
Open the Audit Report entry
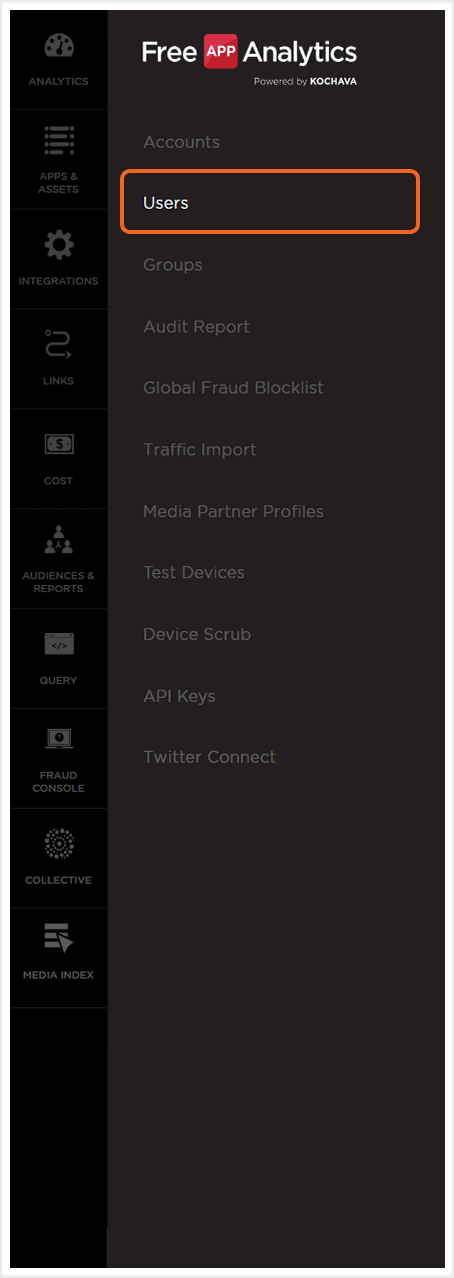tap(196, 327)
